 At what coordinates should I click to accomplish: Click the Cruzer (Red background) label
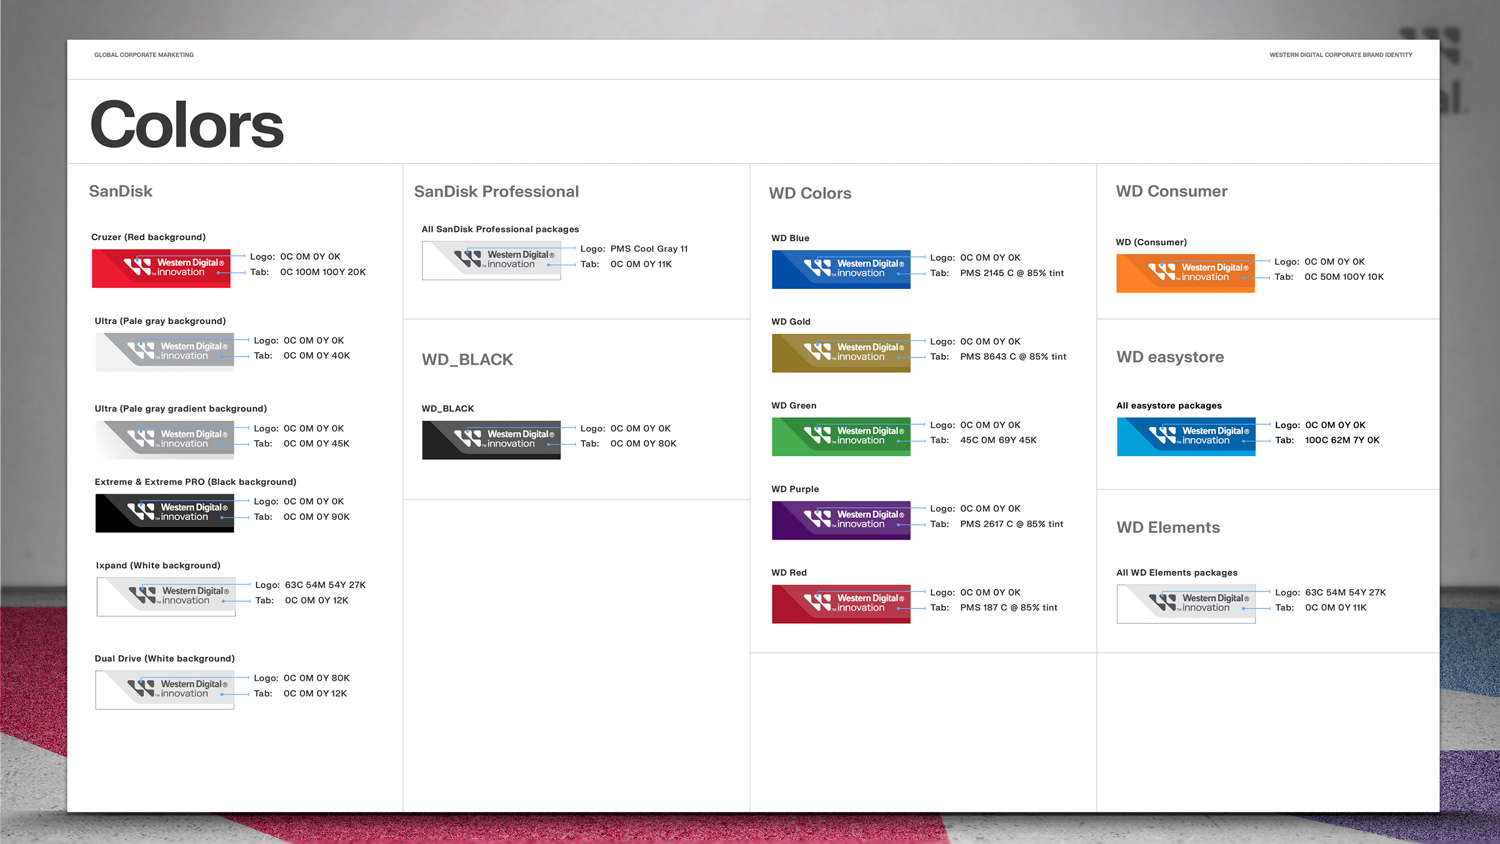[x=148, y=237]
